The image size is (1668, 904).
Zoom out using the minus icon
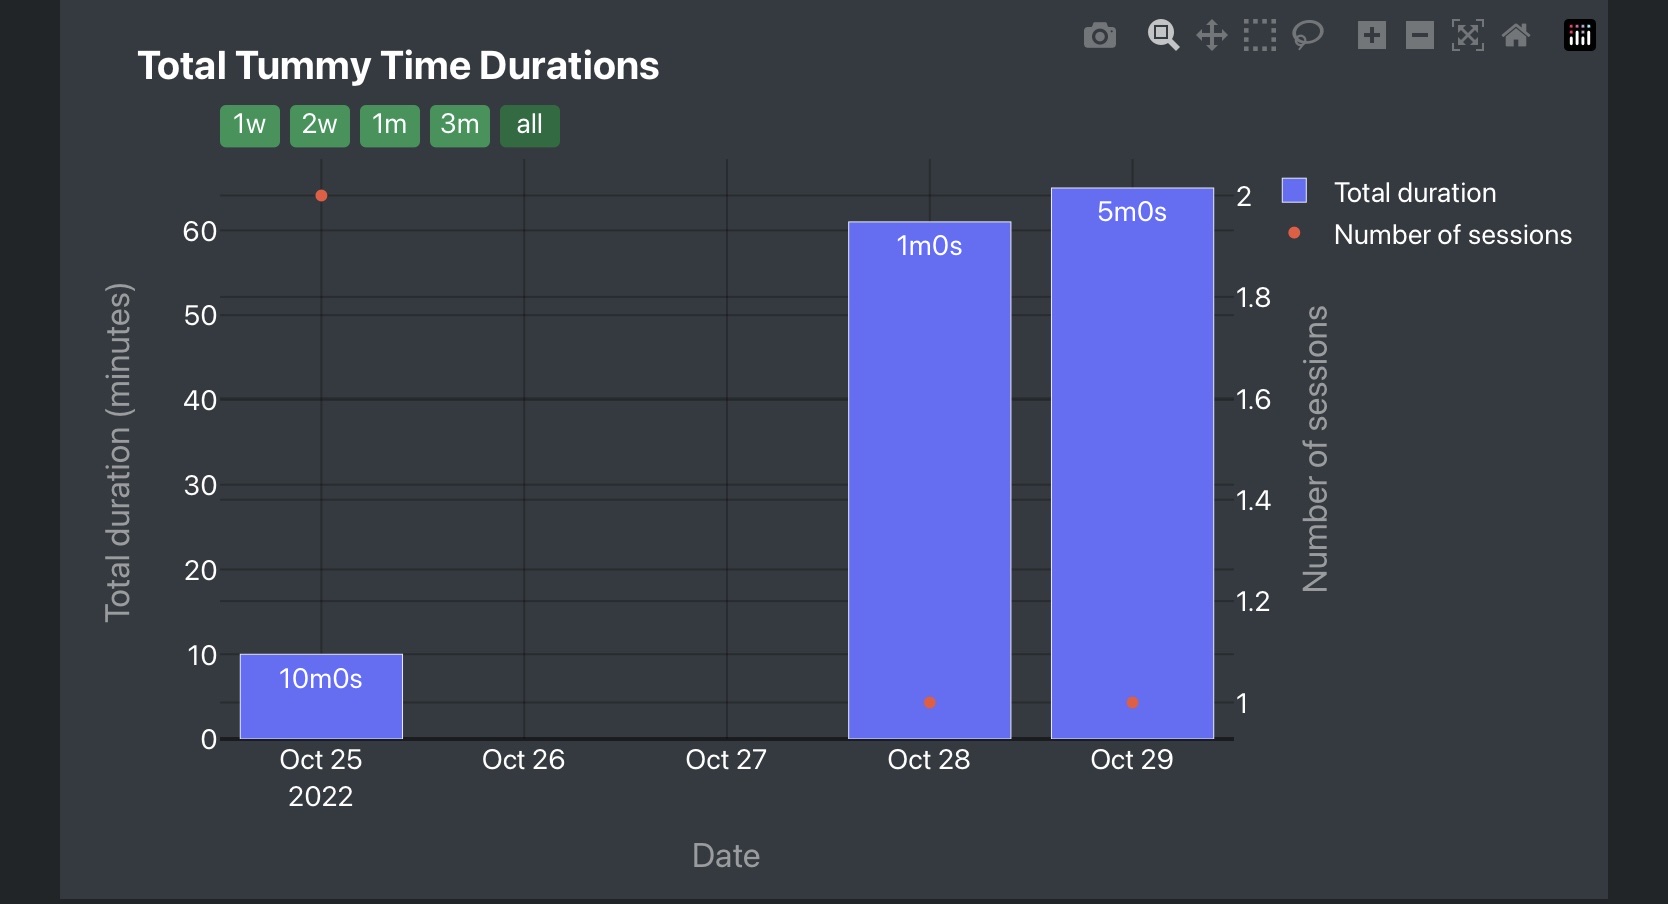pyautogui.click(x=1419, y=35)
